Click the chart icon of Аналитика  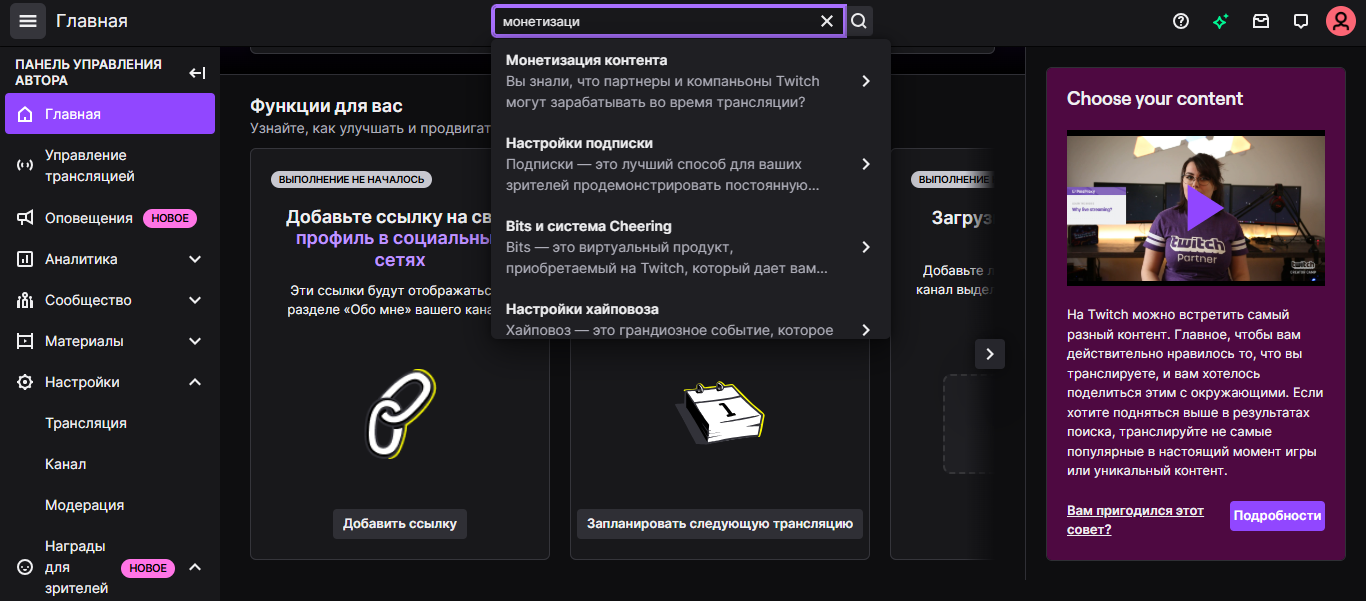point(25,259)
